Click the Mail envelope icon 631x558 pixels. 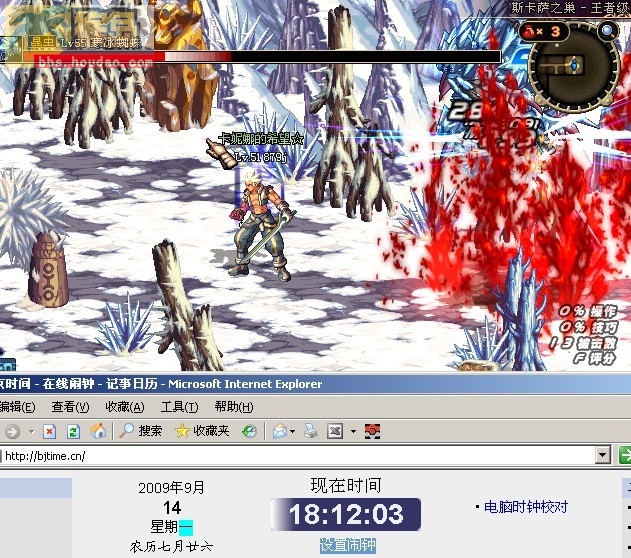tap(279, 432)
